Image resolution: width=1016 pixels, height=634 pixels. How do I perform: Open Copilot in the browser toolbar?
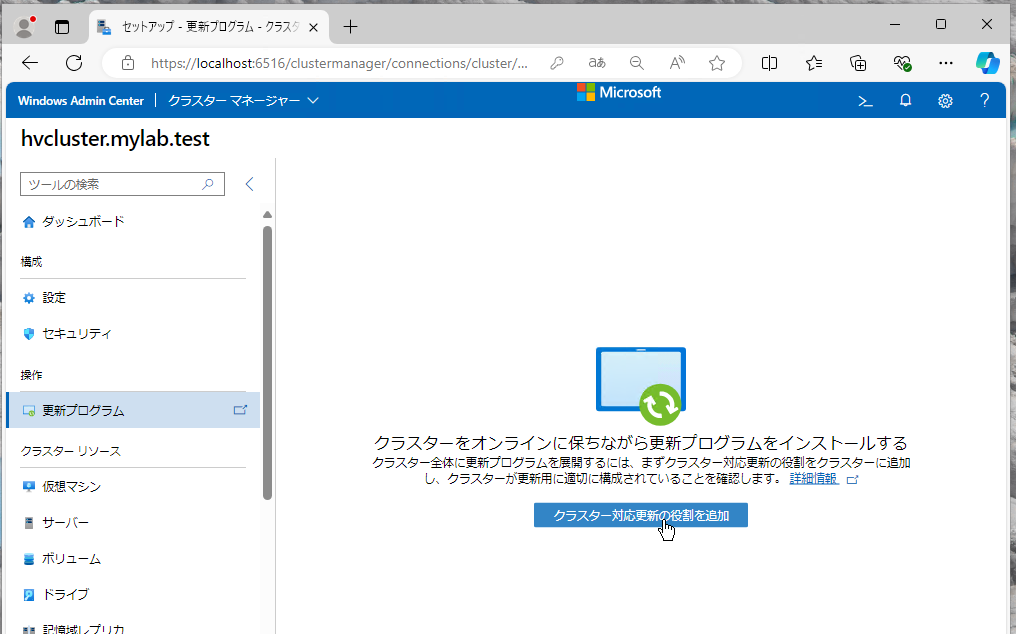point(988,62)
